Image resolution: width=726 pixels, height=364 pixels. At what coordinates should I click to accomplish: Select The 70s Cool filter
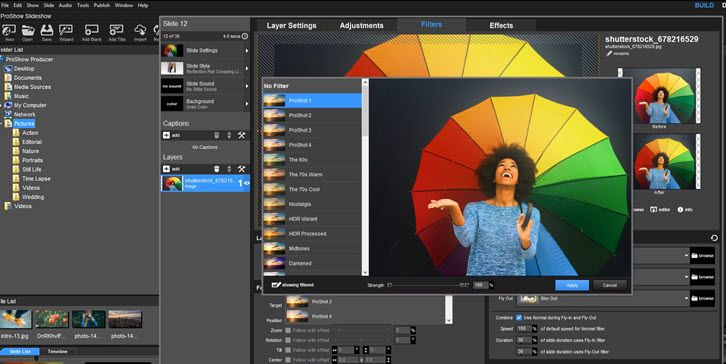[312, 189]
